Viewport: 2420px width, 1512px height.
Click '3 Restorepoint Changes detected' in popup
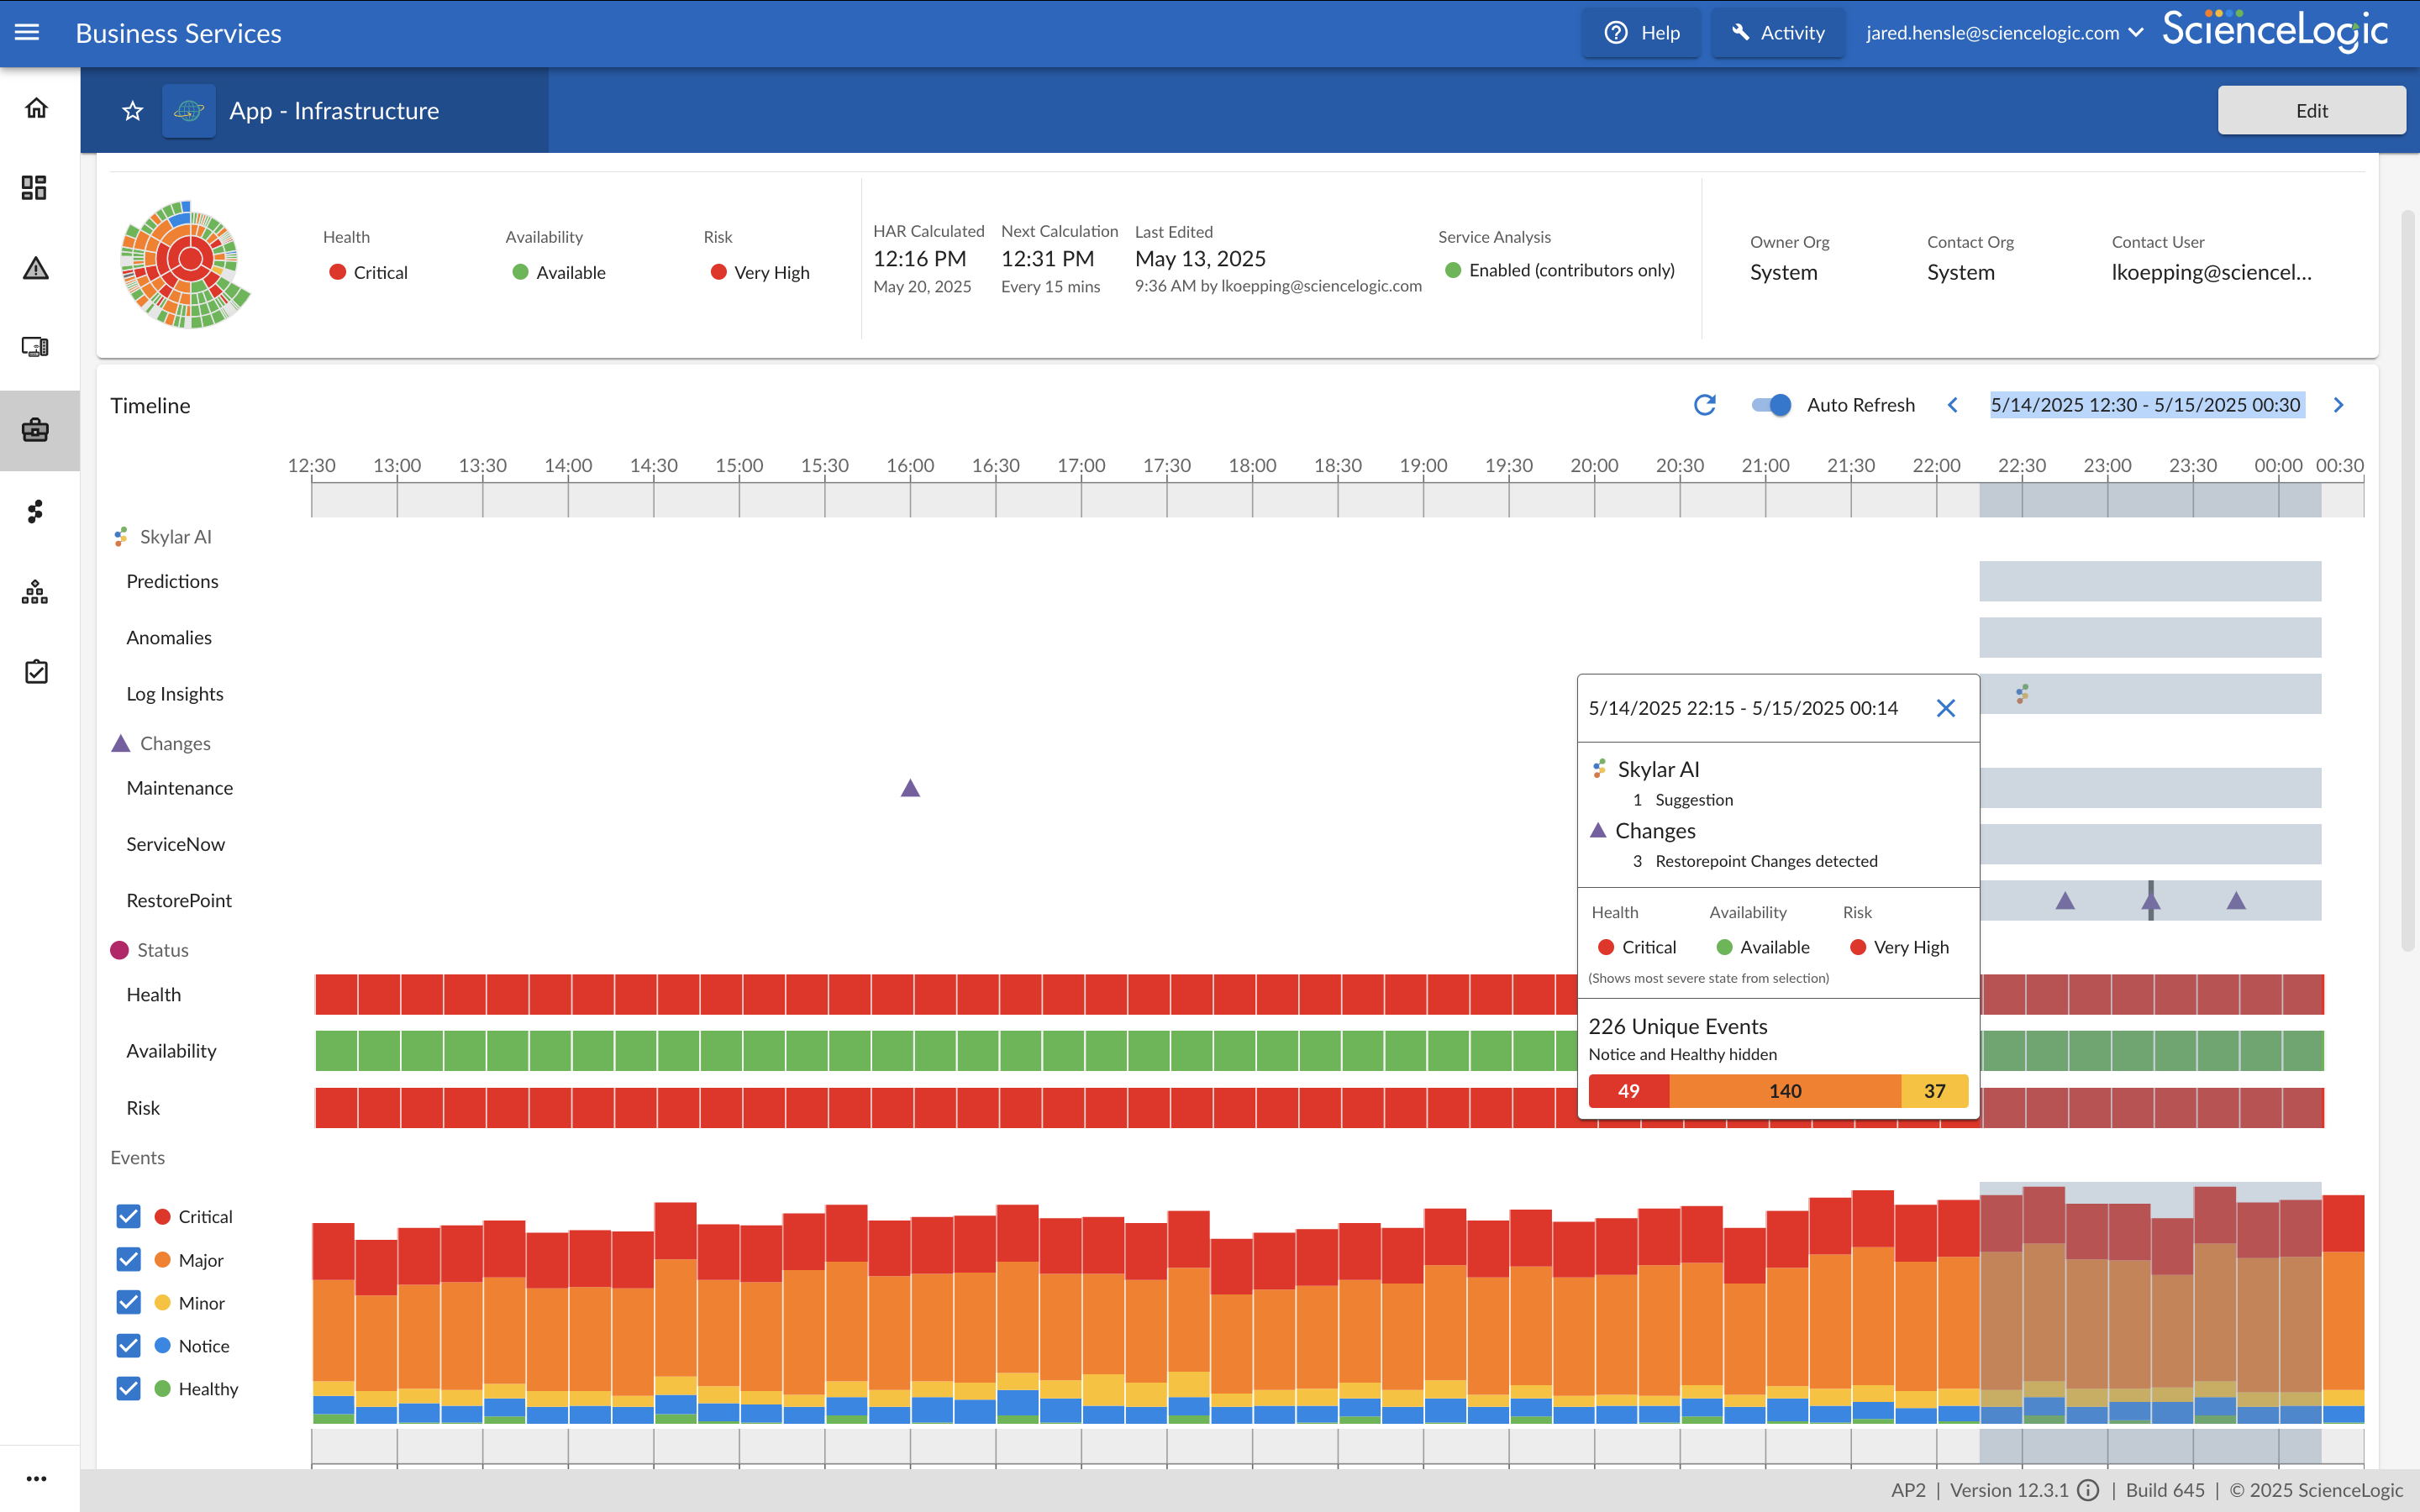point(1755,861)
